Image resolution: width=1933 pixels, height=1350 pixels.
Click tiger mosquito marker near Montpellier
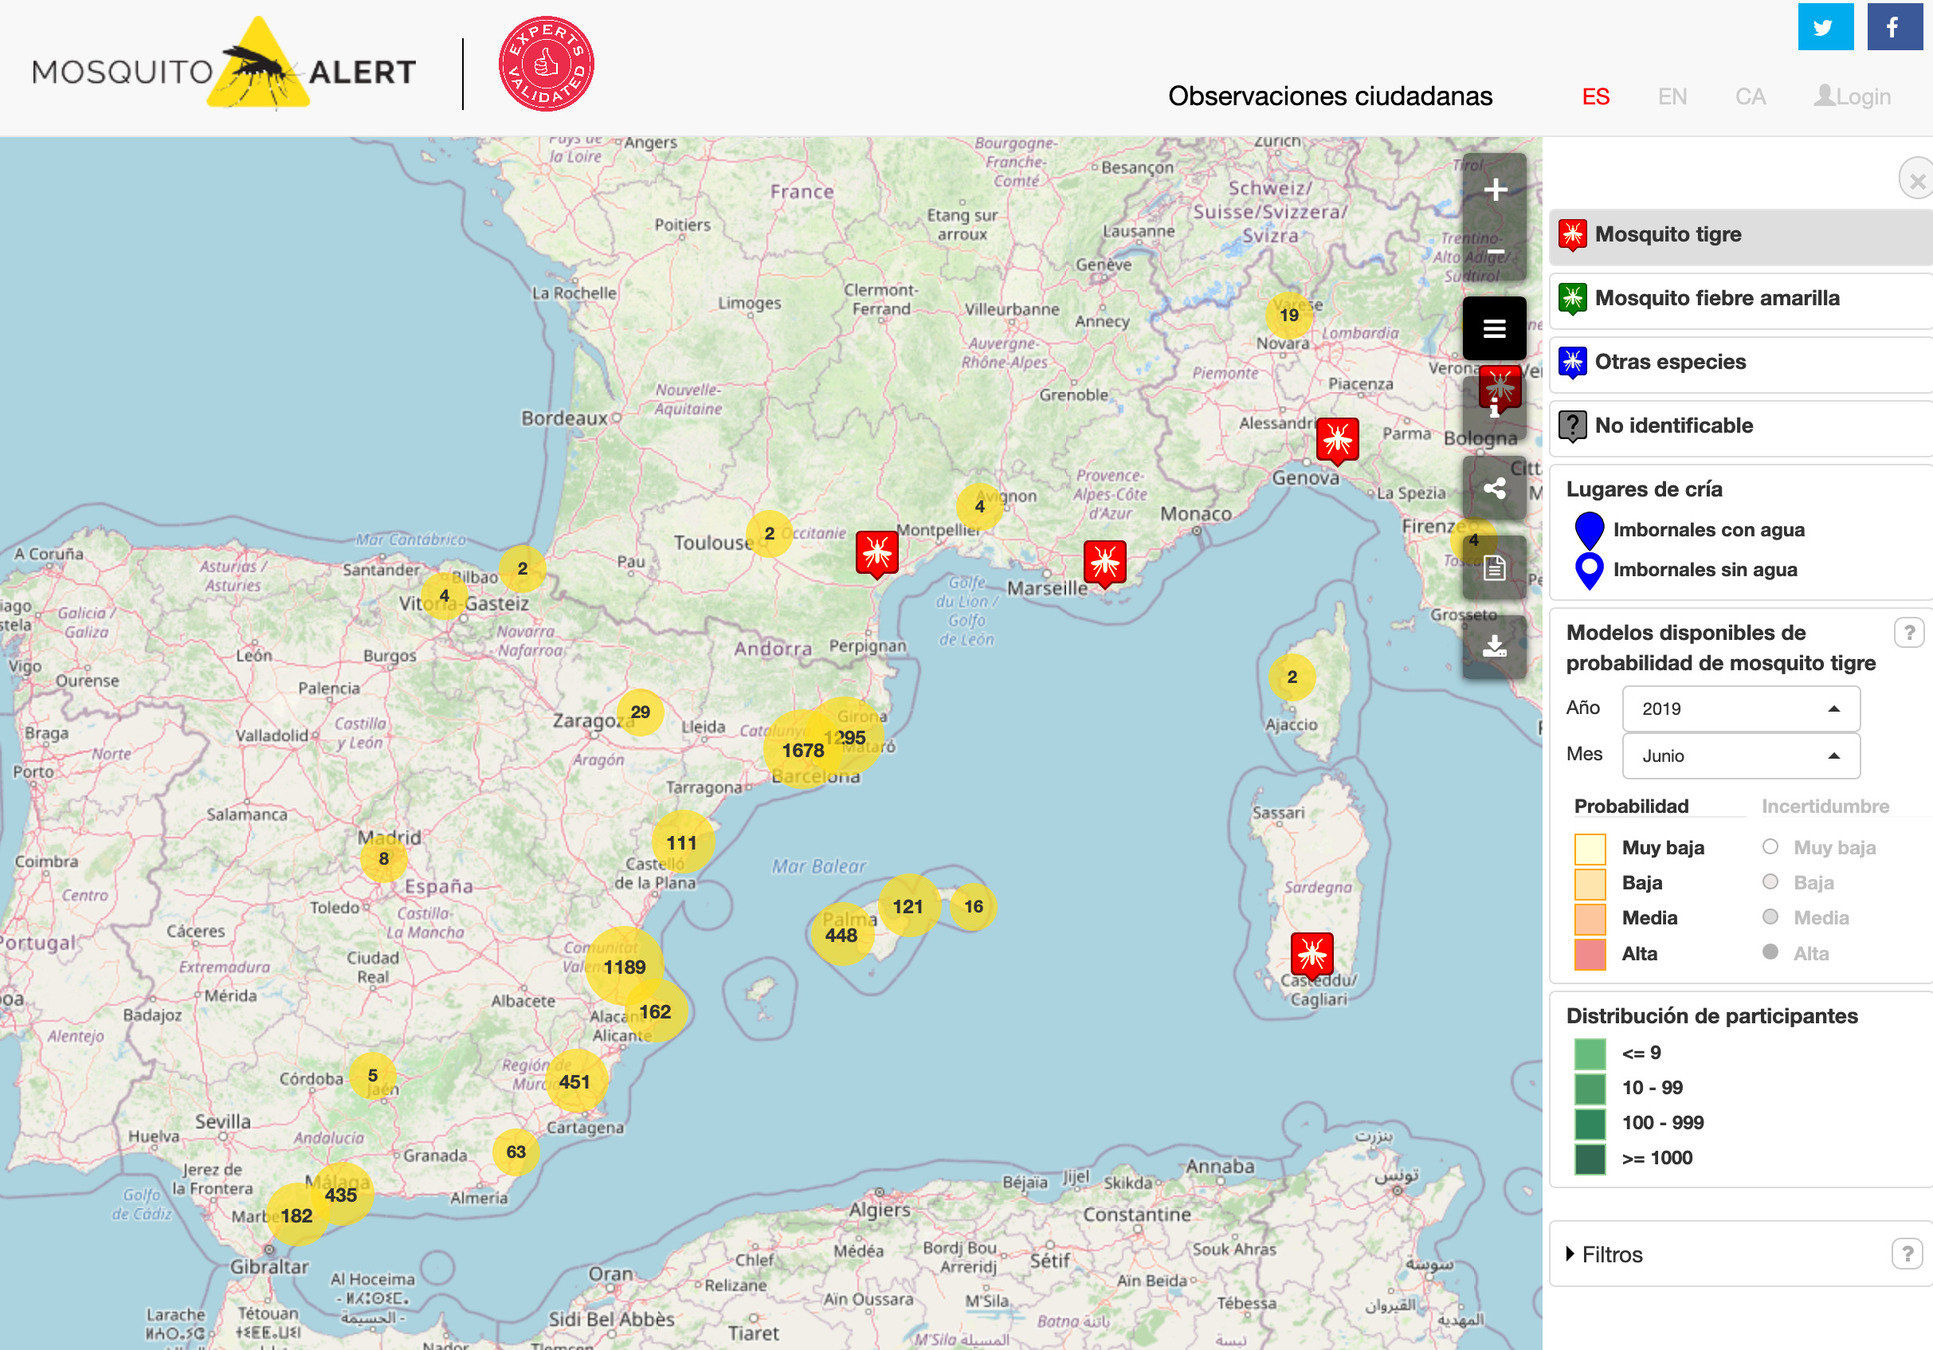[x=877, y=554]
